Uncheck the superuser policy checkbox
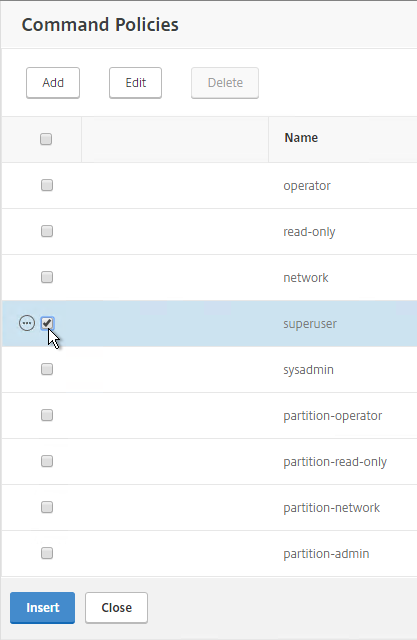Image resolution: width=417 pixels, height=640 pixels. point(47,323)
